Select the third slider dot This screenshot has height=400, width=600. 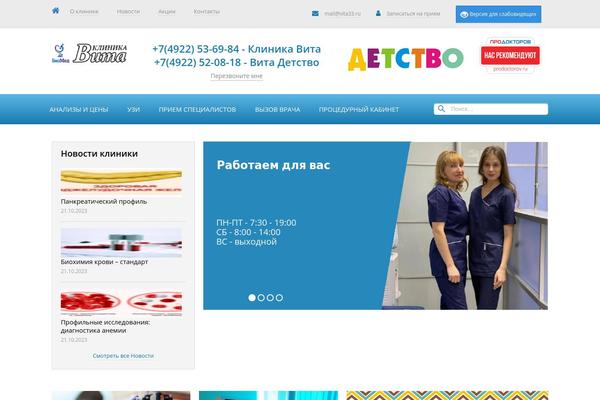pyautogui.click(x=270, y=297)
